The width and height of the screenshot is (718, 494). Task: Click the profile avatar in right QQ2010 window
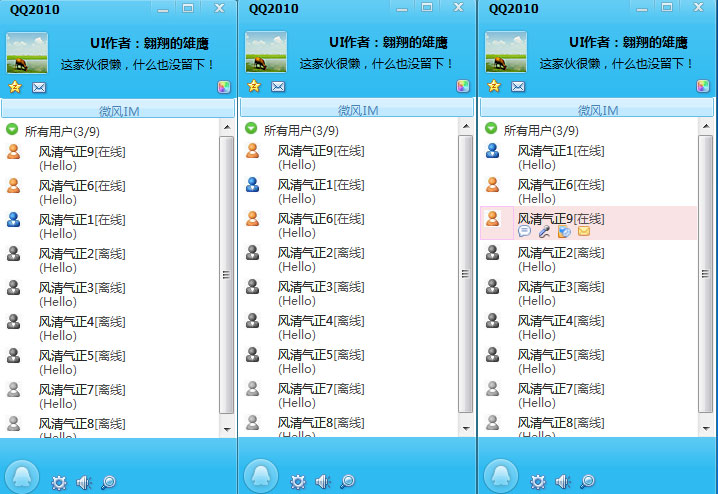click(x=506, y=52)
